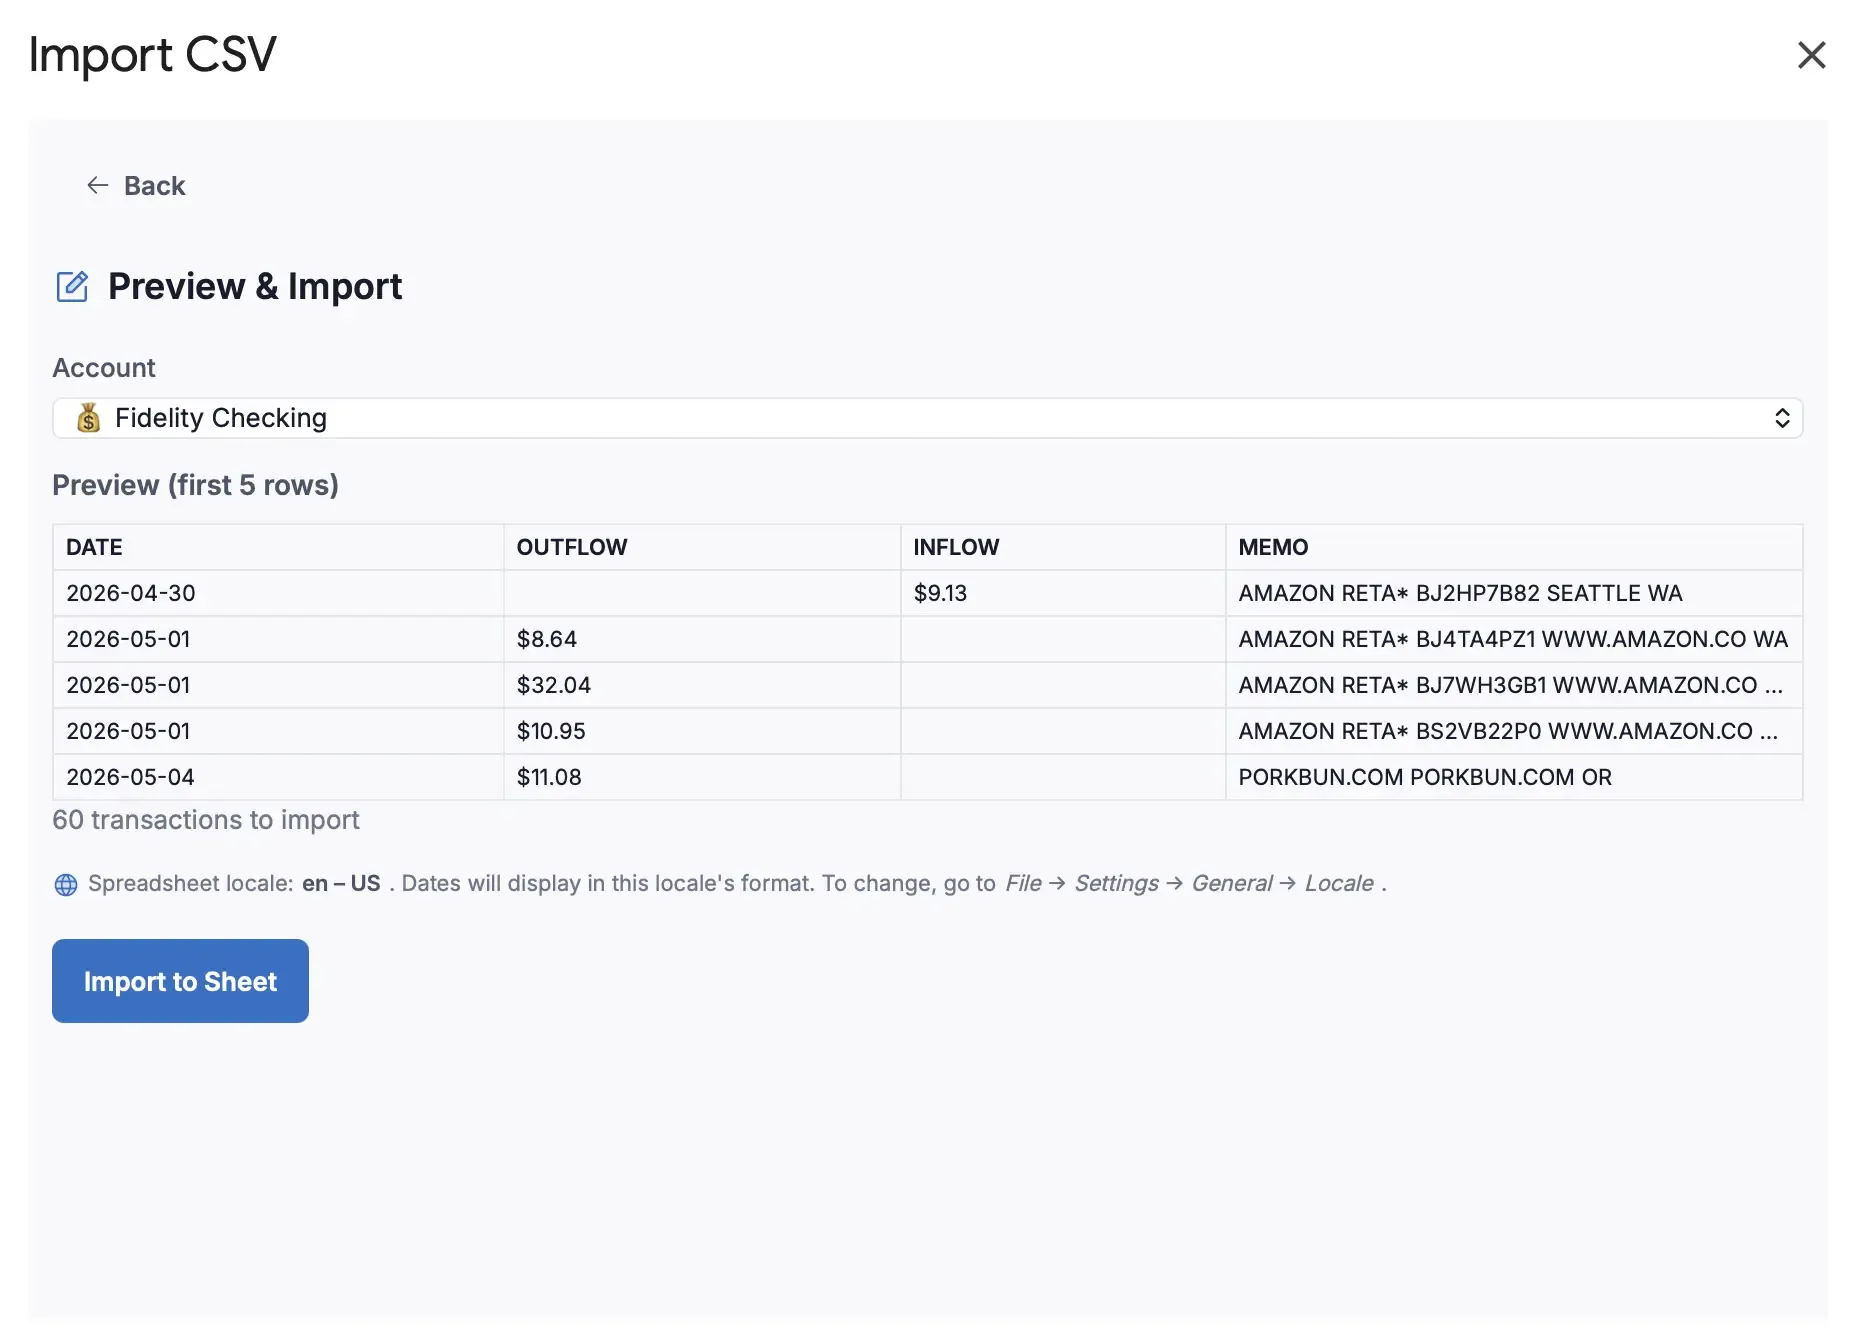This screenshot has height=1344, width=1860.
Task: Click the BJ7WH3GB1 Amazon memo cell
Action: pos(1513,685)
